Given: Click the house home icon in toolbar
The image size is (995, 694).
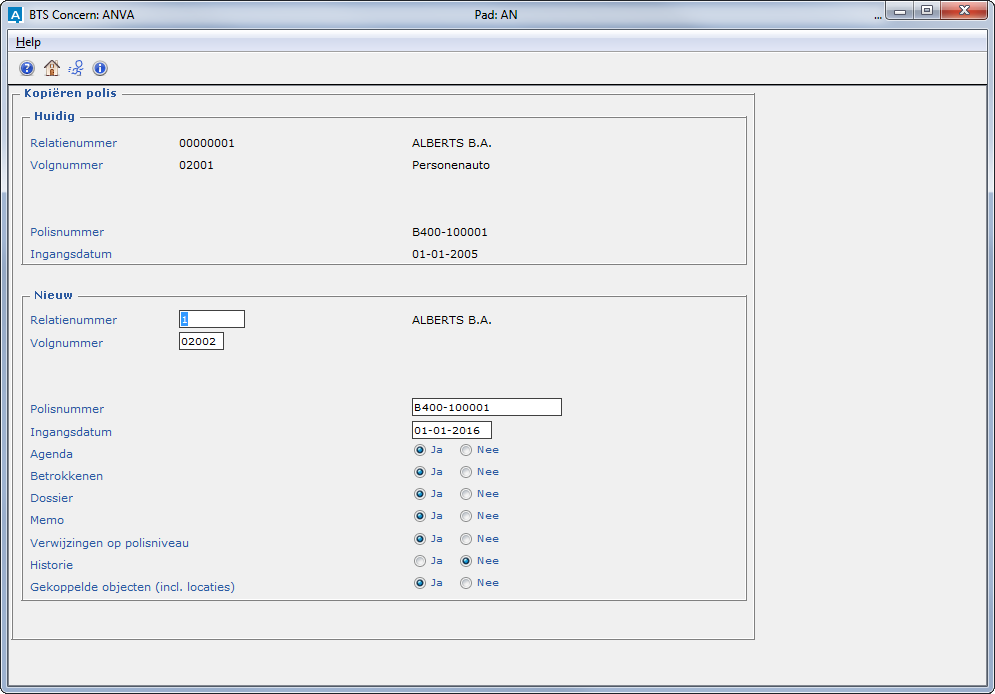Looking at the screenshot, I should [x=52, y=69].
